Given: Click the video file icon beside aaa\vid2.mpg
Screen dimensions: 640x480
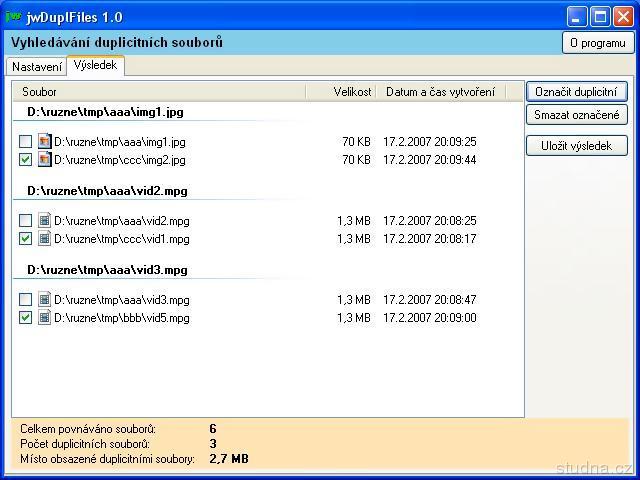Looking at the screenshot, I should click(44, 221).
